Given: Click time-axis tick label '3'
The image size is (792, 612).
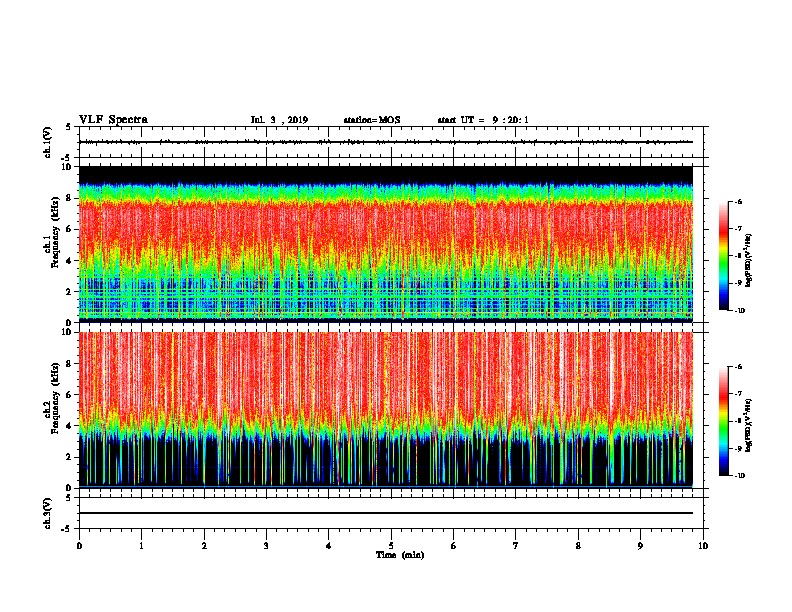Looking at the screenshot, I should point(266,546).
